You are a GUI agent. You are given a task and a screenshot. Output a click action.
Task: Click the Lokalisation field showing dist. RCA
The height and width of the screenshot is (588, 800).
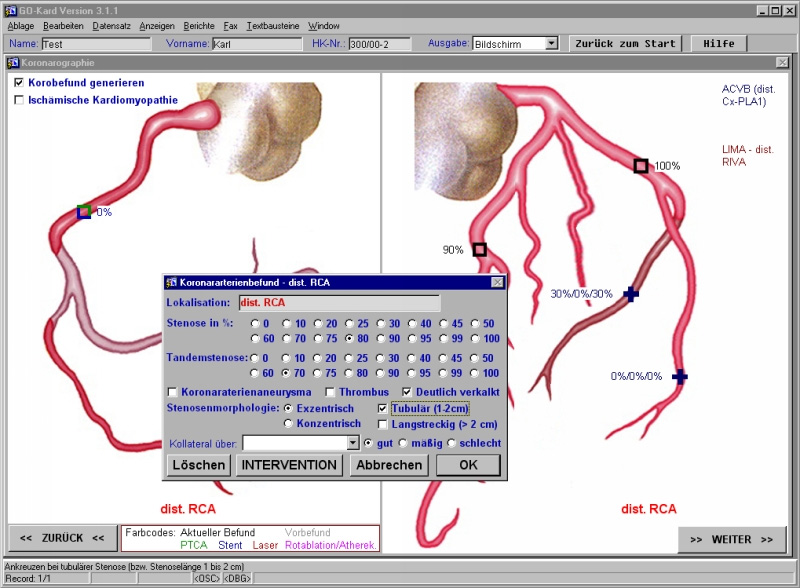click(339, 303)
